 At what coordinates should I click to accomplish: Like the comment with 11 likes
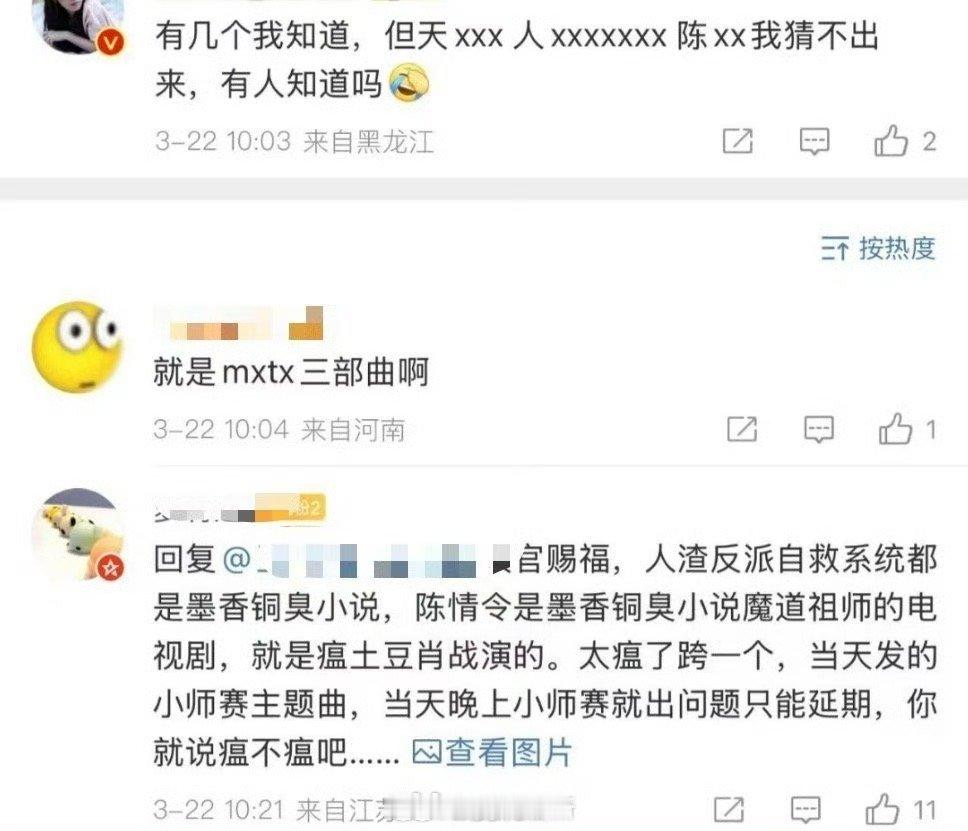(901, 809)
